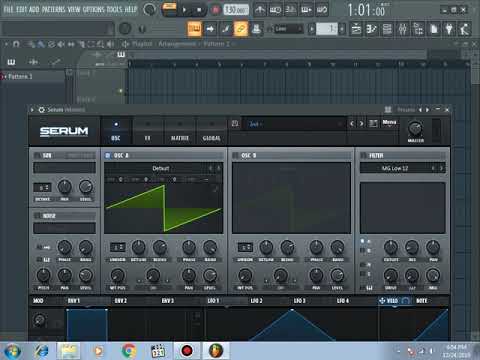
Task: Open Google Chrome from taskbar
Action: pos(129,351)
